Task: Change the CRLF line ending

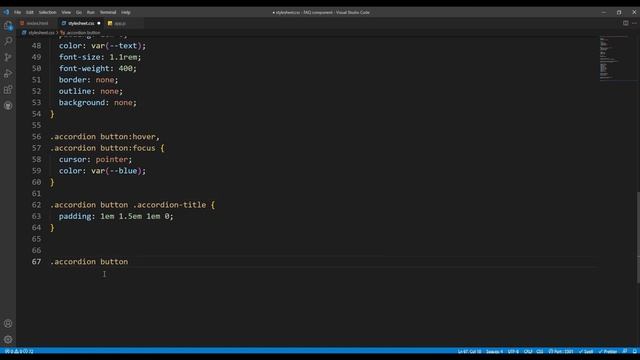Action: pos(528,351)
